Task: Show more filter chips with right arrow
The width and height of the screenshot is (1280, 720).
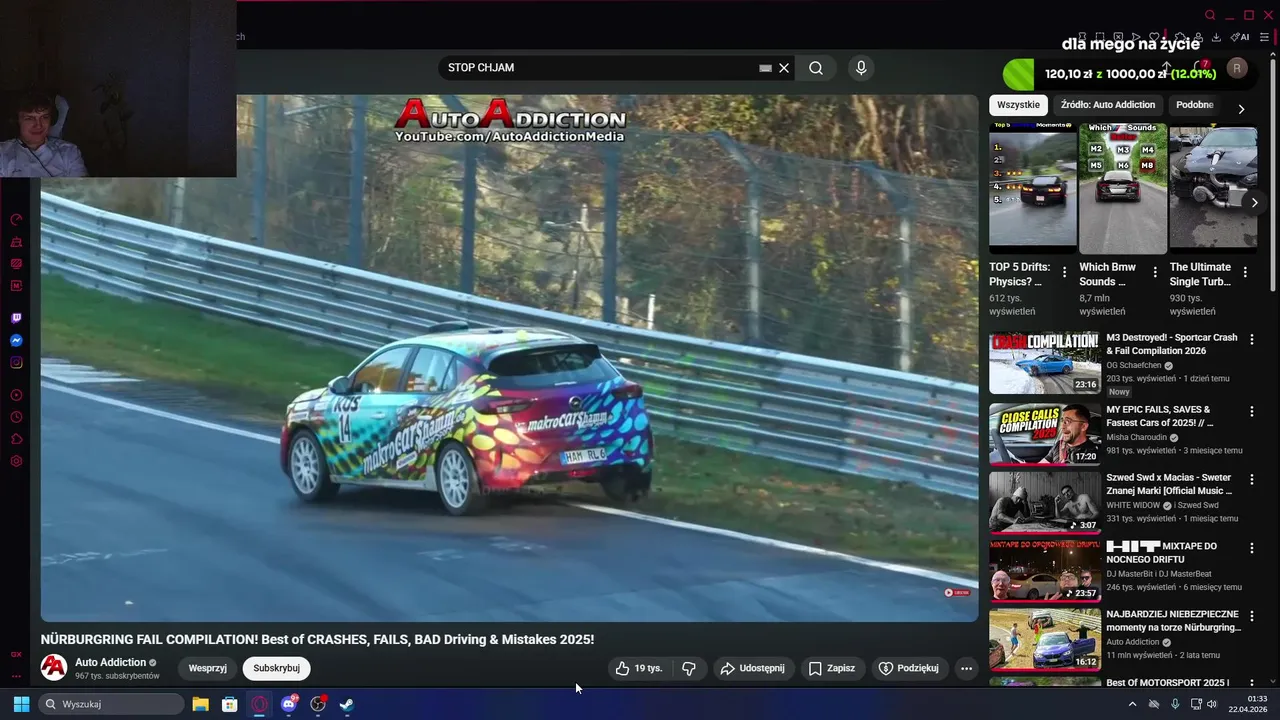Action: pos(1241,108)
